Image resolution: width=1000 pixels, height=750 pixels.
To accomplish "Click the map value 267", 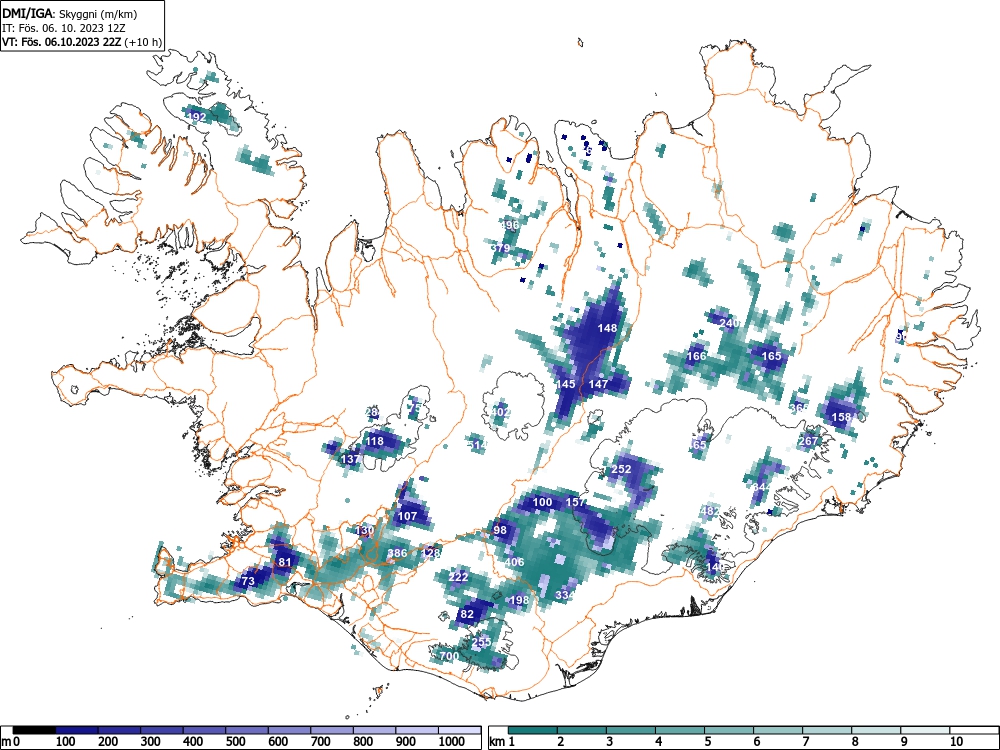I will (x=808, y=441).
